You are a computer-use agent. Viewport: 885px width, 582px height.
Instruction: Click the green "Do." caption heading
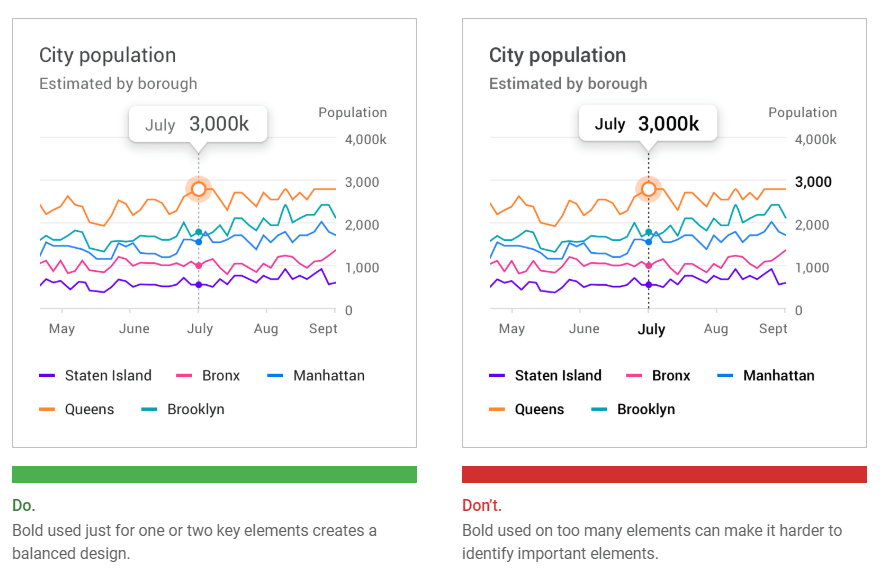coord(24,505)
